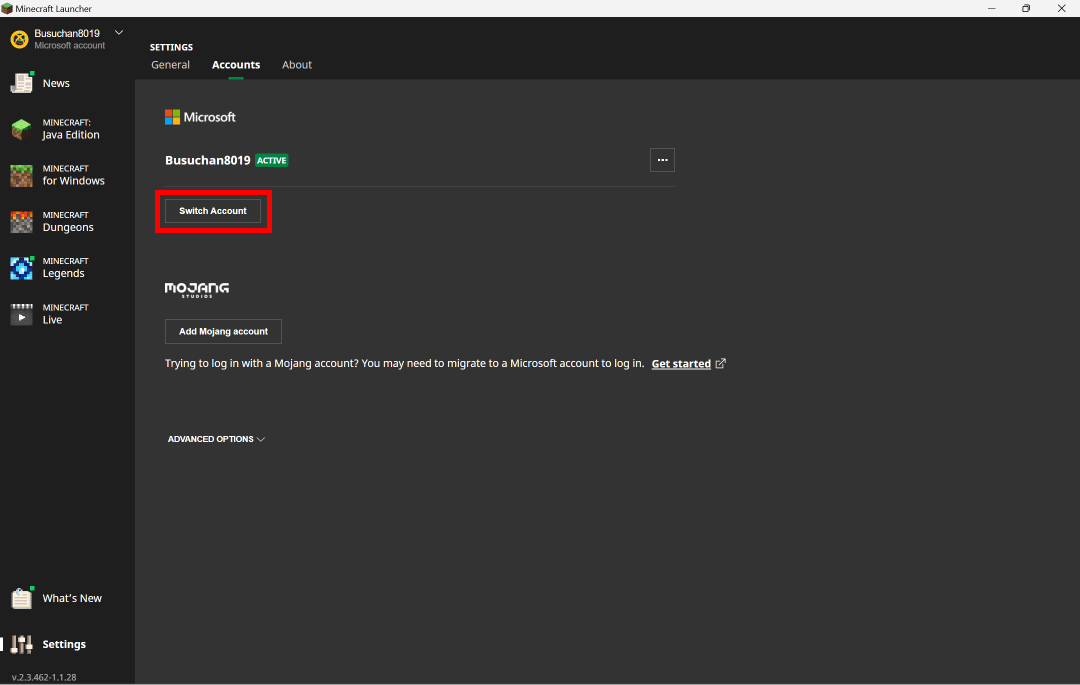
Task: Open Minecraft Live section
Action: [x=60, y=312]
